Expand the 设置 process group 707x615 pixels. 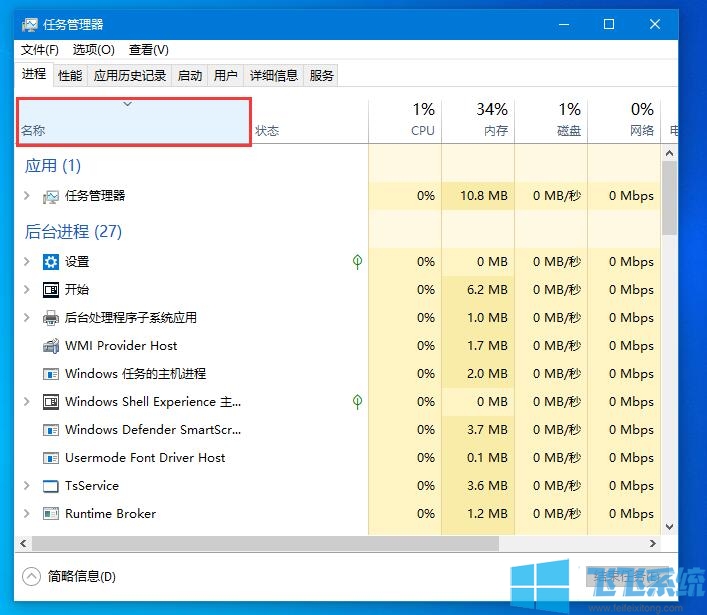coord(27,262)
